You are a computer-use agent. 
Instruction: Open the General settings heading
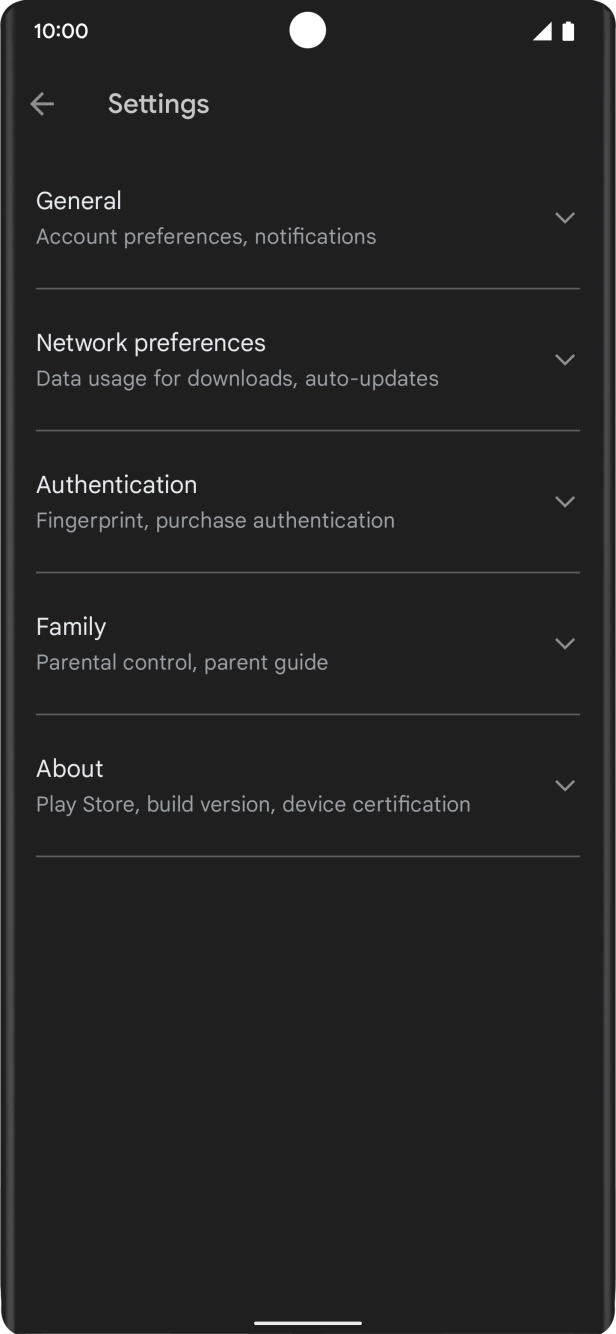tap(79, 201)
